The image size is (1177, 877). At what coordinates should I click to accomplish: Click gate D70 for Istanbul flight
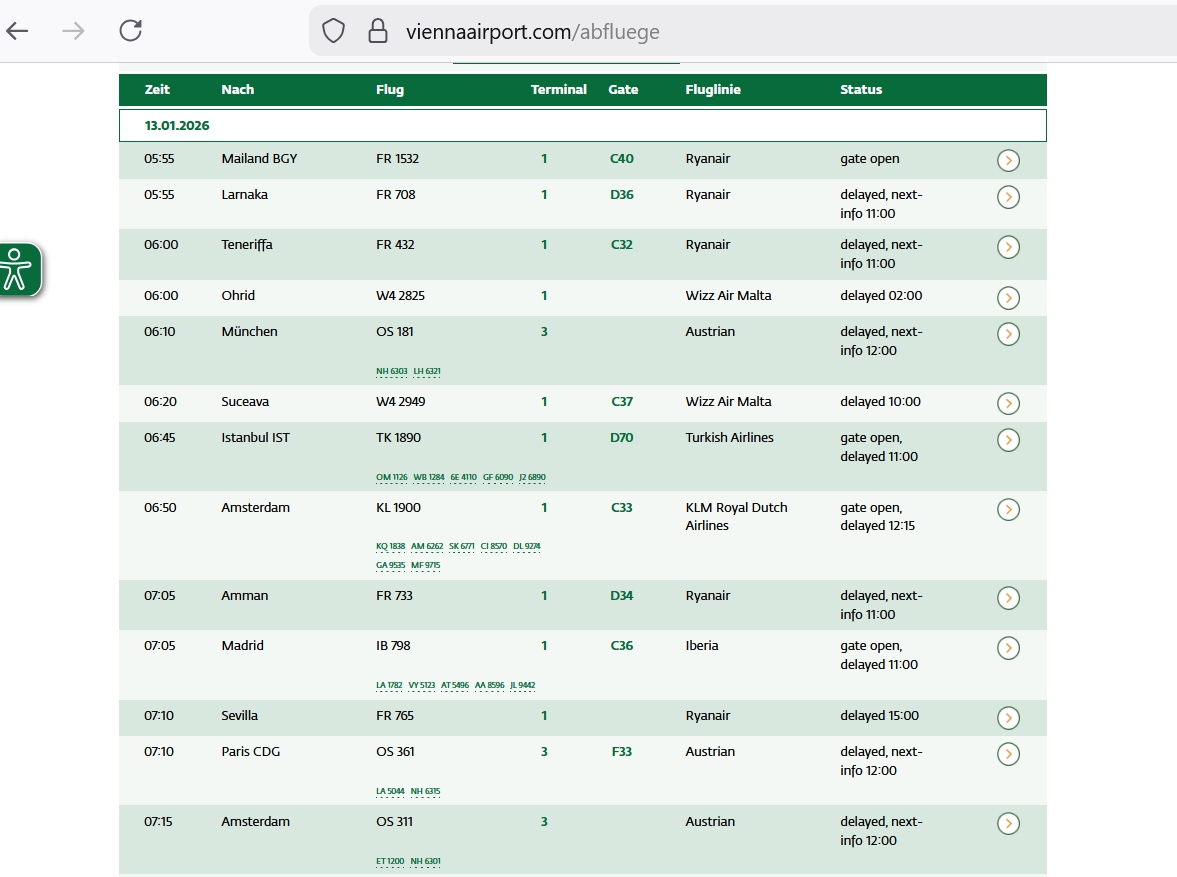tap(622, 438)
